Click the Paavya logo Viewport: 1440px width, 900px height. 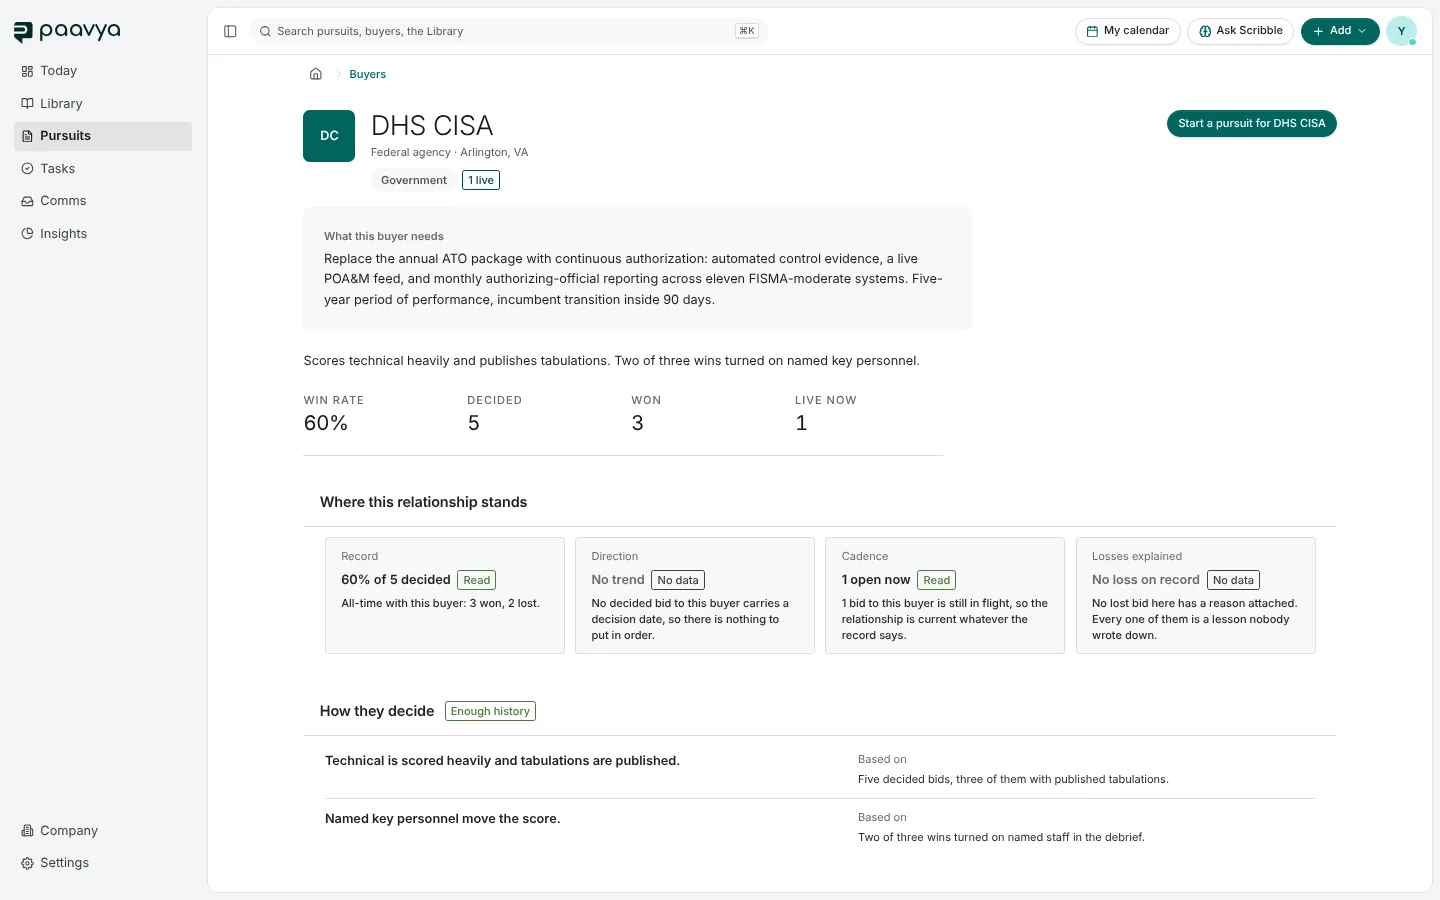(67, 32)
